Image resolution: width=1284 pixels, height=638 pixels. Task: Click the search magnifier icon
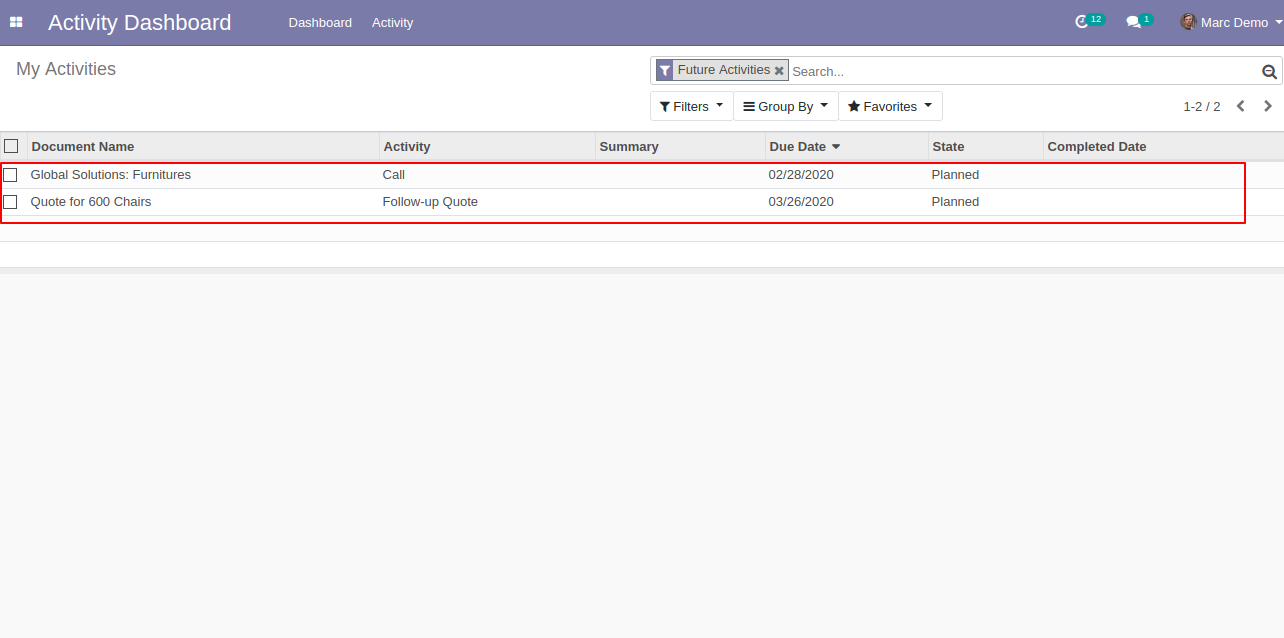1269,71
